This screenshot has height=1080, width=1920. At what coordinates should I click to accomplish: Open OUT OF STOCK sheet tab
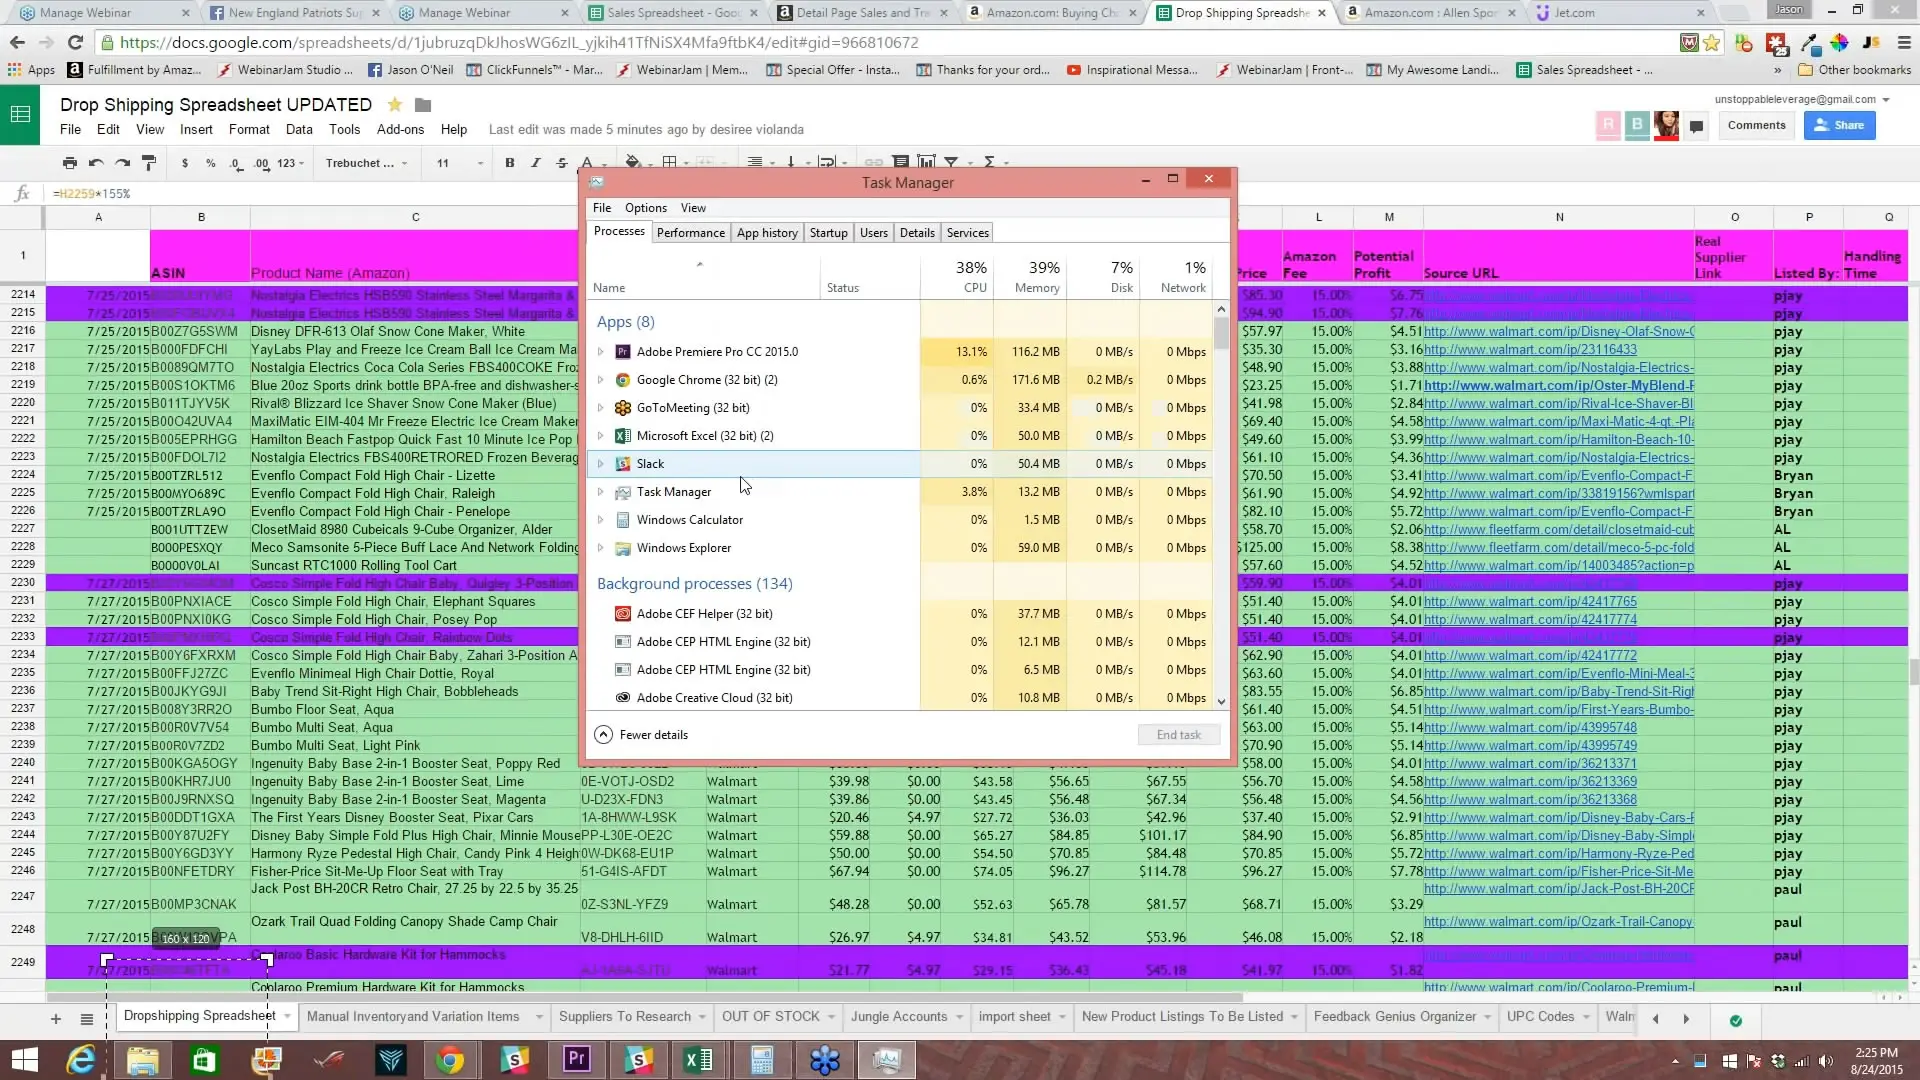[771, 1017]
